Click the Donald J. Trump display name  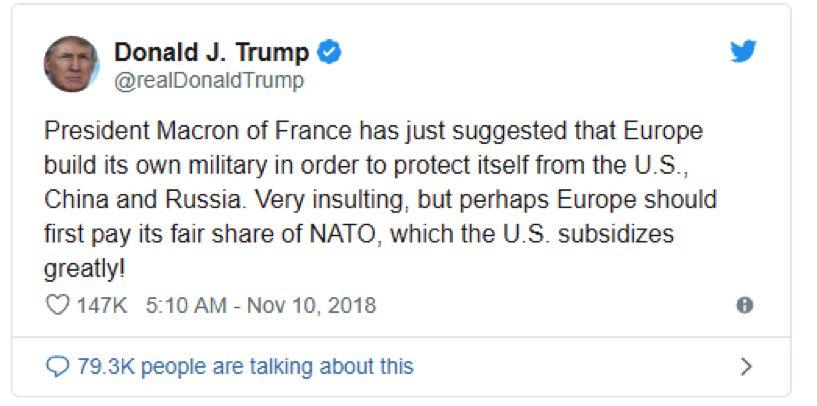pyautogui.click(x=212, y=52)
